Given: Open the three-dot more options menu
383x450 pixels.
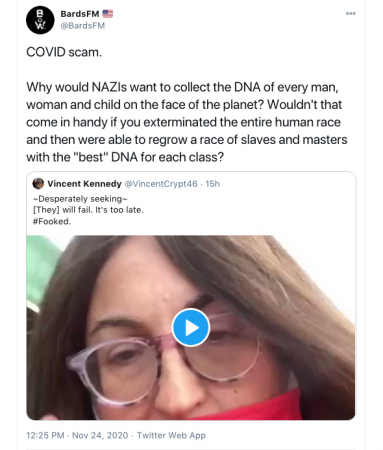Looking at the screenshot, I should (351, 13).
